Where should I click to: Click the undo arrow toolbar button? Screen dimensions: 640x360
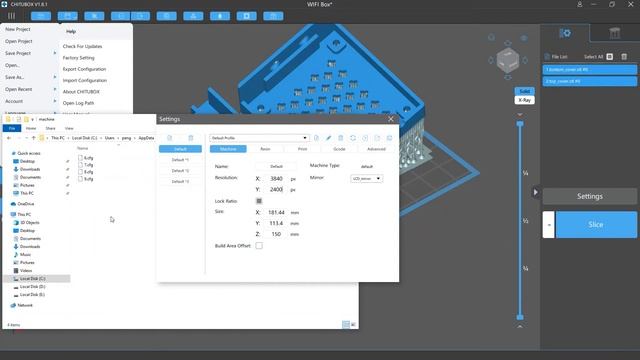[x=121, y=16]
